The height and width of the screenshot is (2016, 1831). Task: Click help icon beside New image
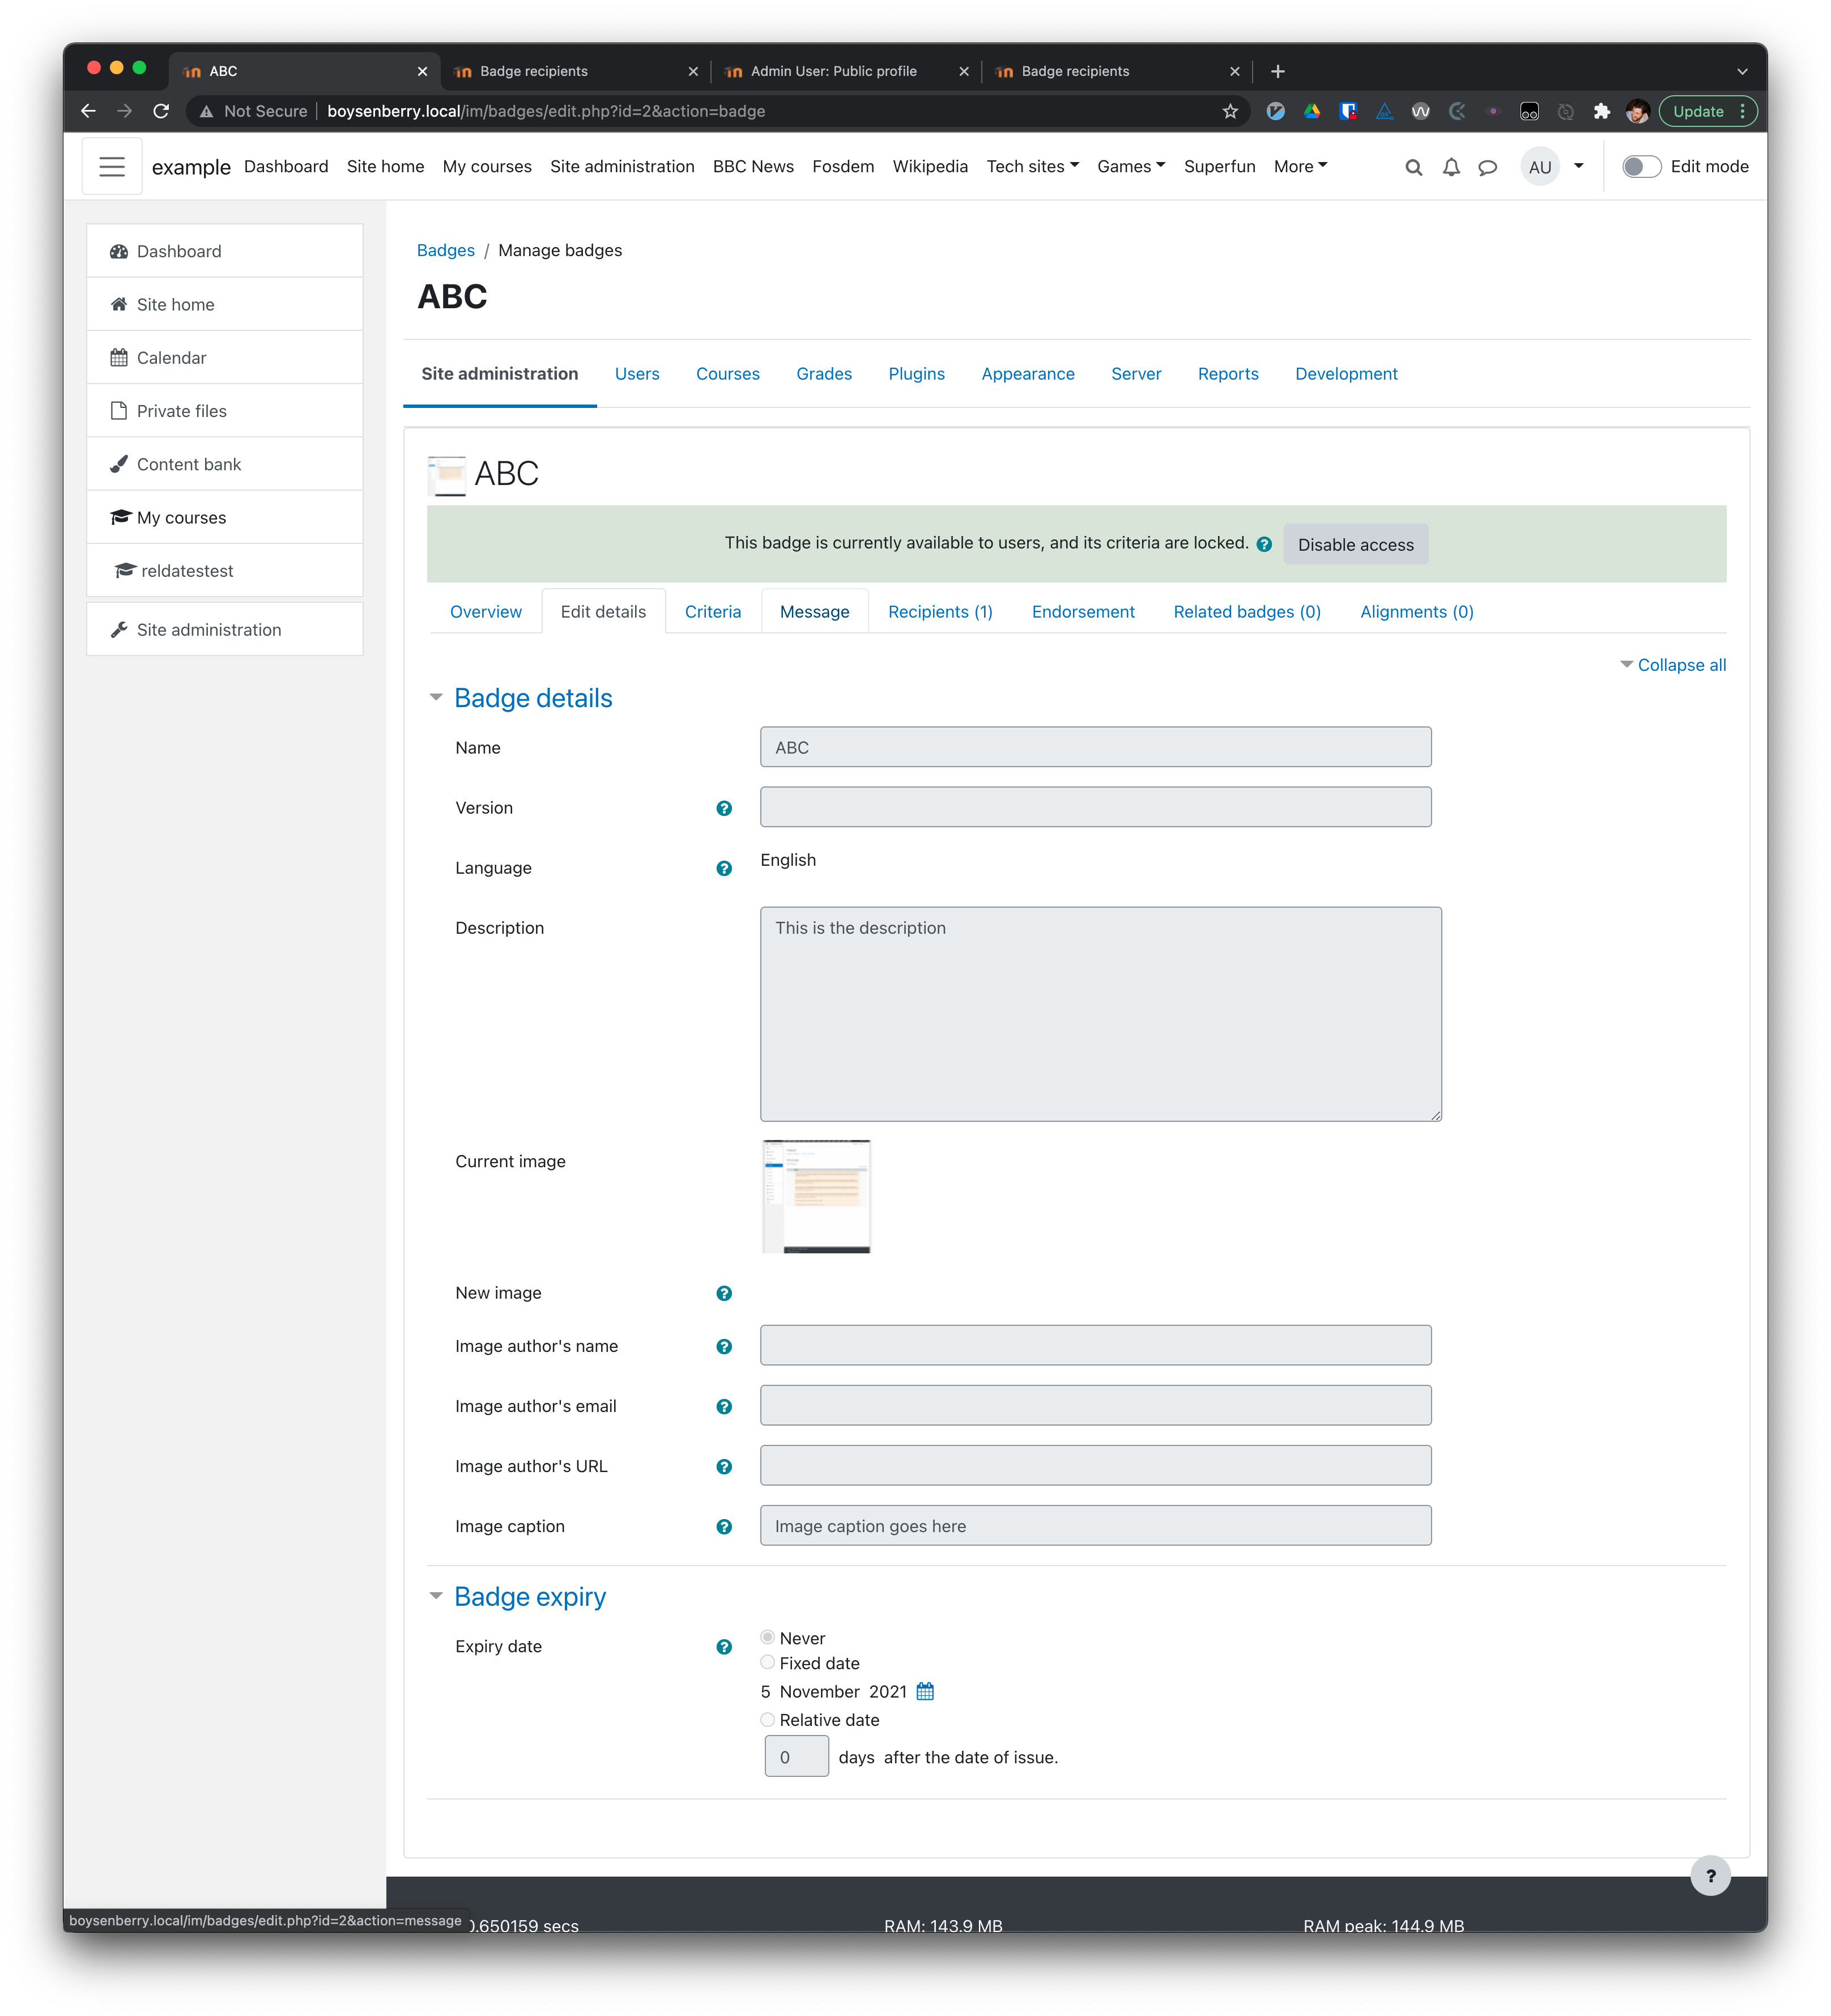(724, 1293)
